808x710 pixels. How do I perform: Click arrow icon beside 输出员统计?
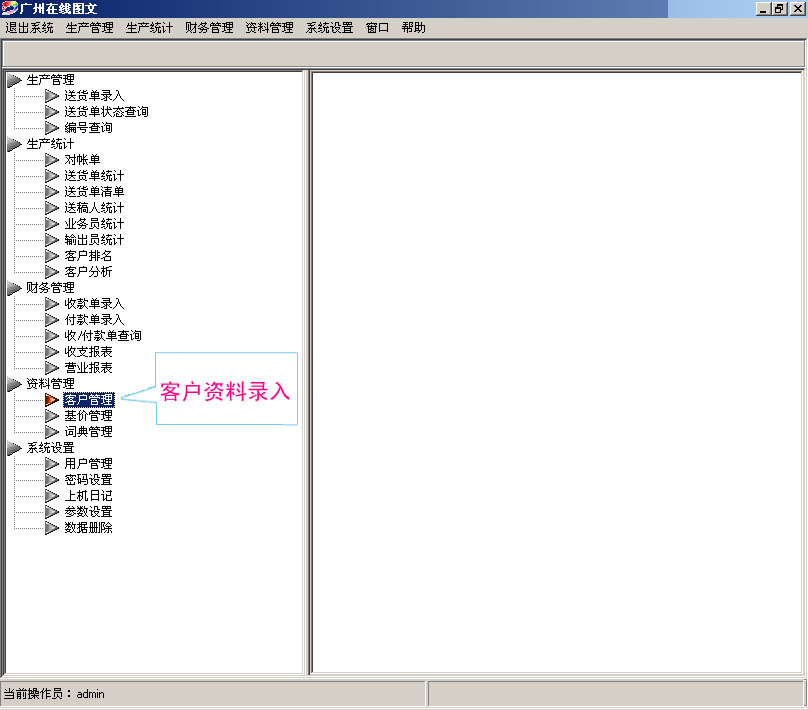pos(52,240)
